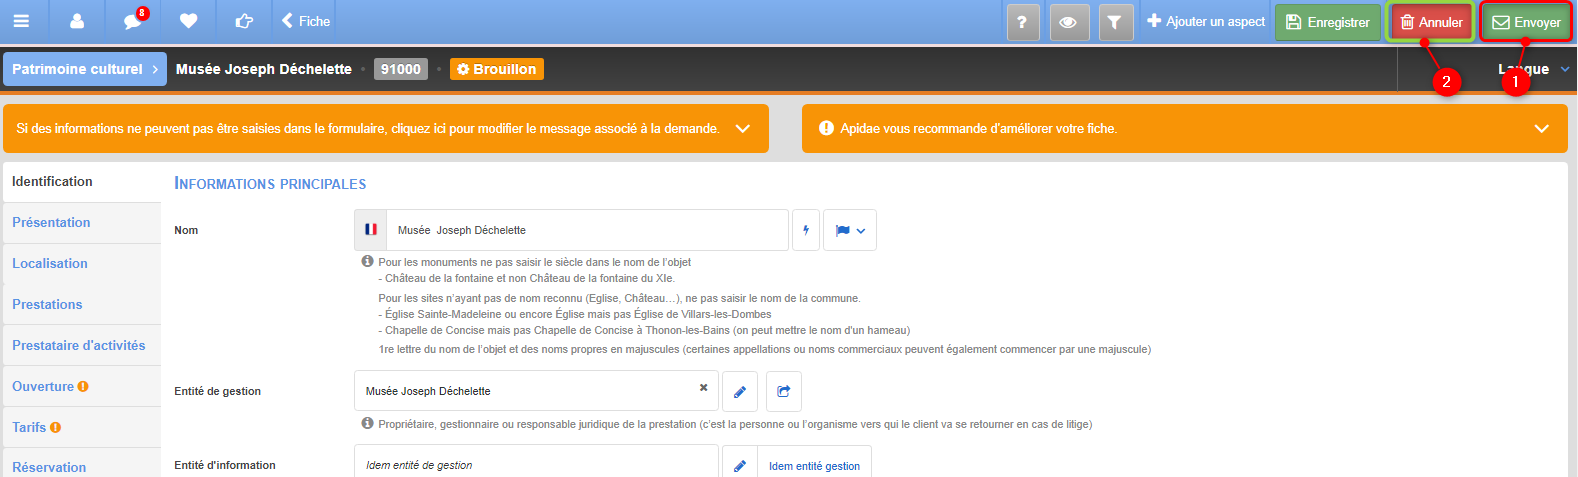Open Entité de gestion share arrow icon
This screenshot has height=477, width=1578.
[x=784, y=391]
